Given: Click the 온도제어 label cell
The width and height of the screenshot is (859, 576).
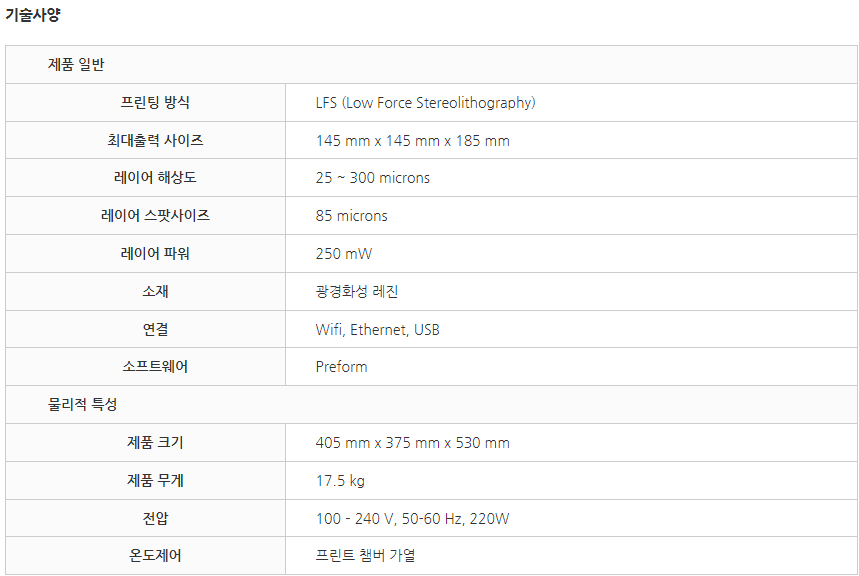Looking at the screenshot, I should (x=146, y=556).
